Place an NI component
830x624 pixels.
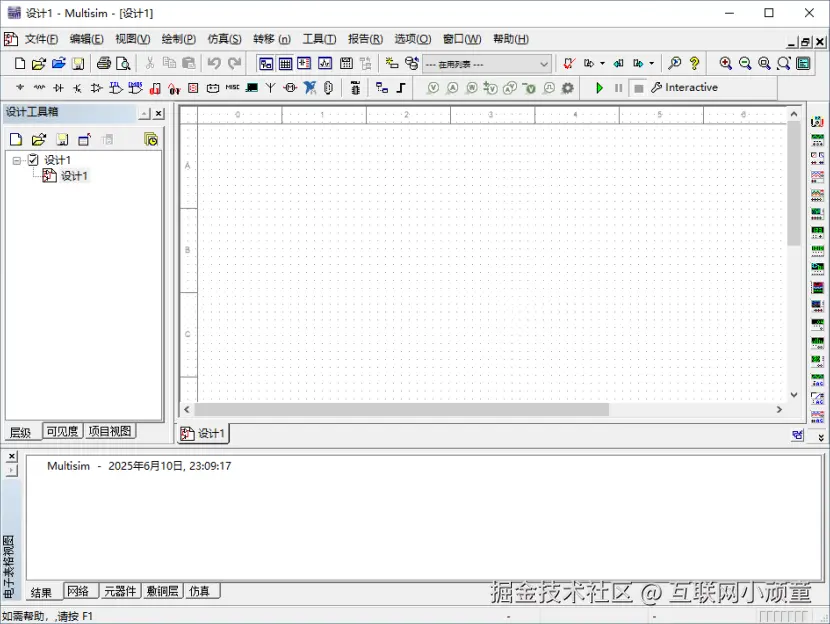tap(310, 87)
